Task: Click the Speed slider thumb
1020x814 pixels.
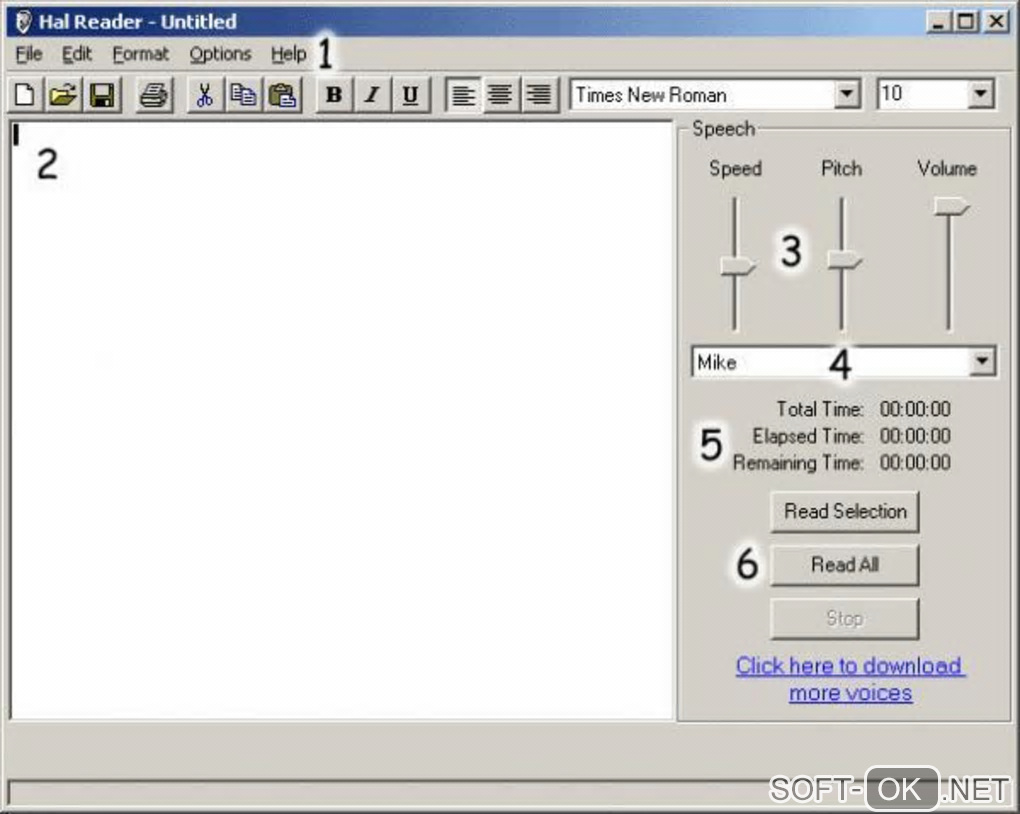Action: 738,265
